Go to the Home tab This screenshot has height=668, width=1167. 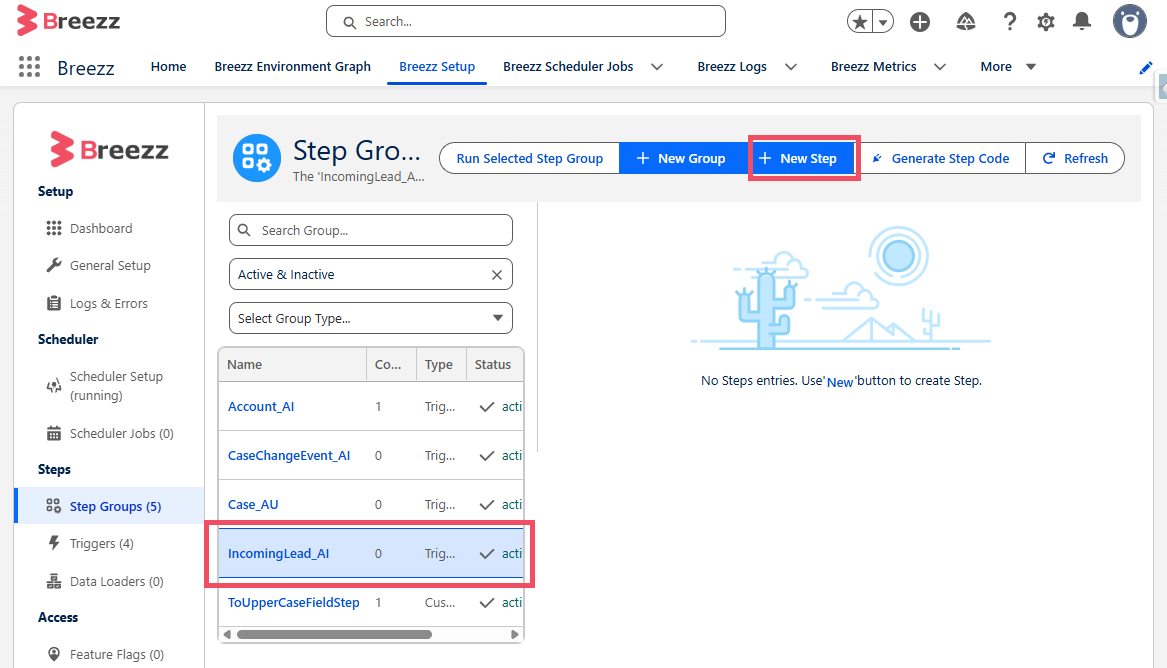pyautogui.click(x=168, y=66)
